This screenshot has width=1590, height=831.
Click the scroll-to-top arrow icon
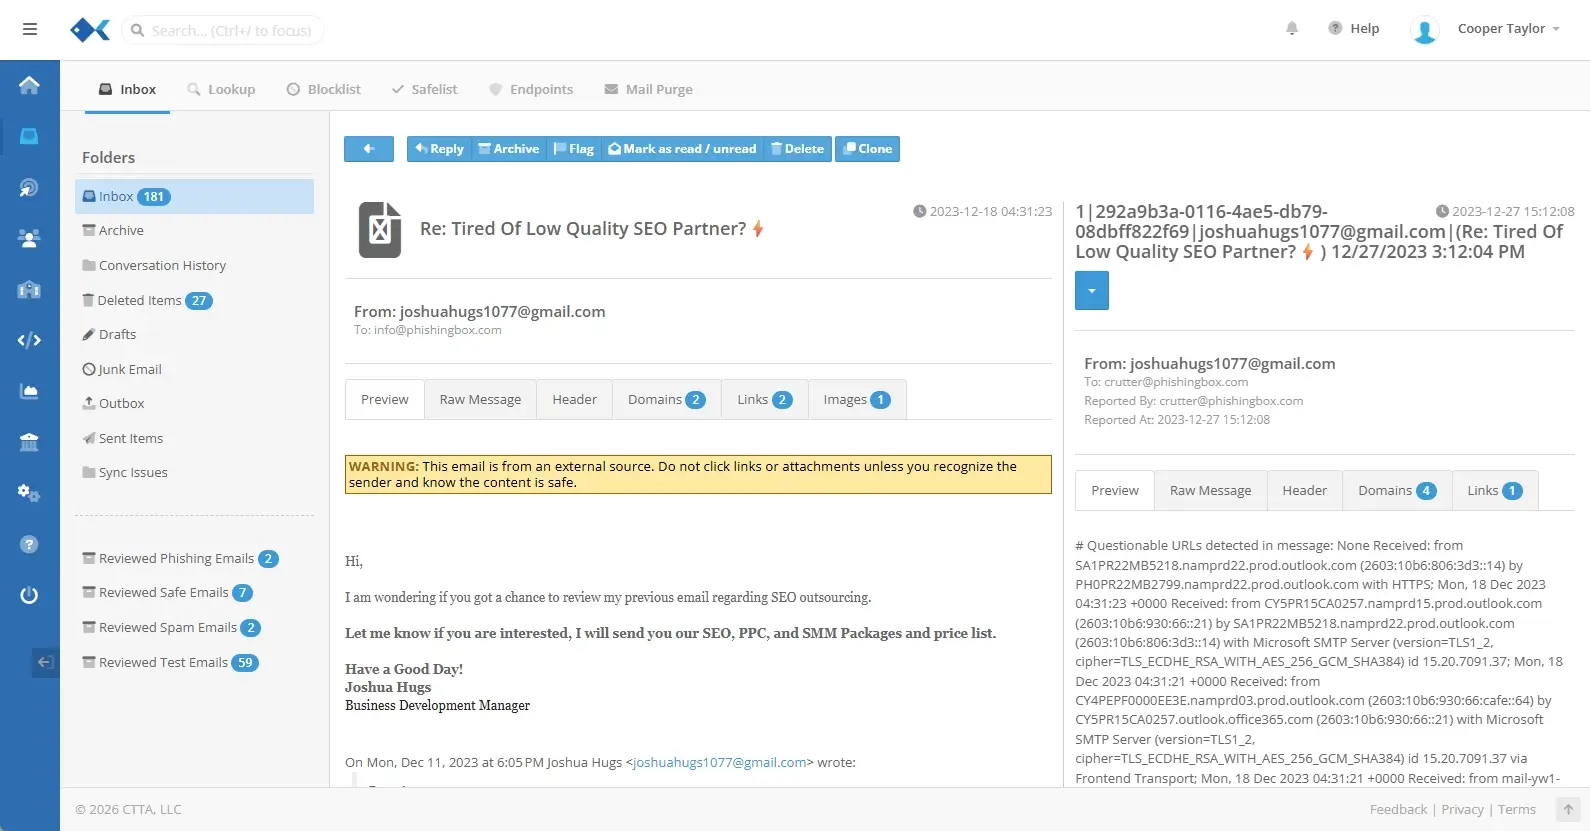pyautogui.click(x=1568, y=809)
